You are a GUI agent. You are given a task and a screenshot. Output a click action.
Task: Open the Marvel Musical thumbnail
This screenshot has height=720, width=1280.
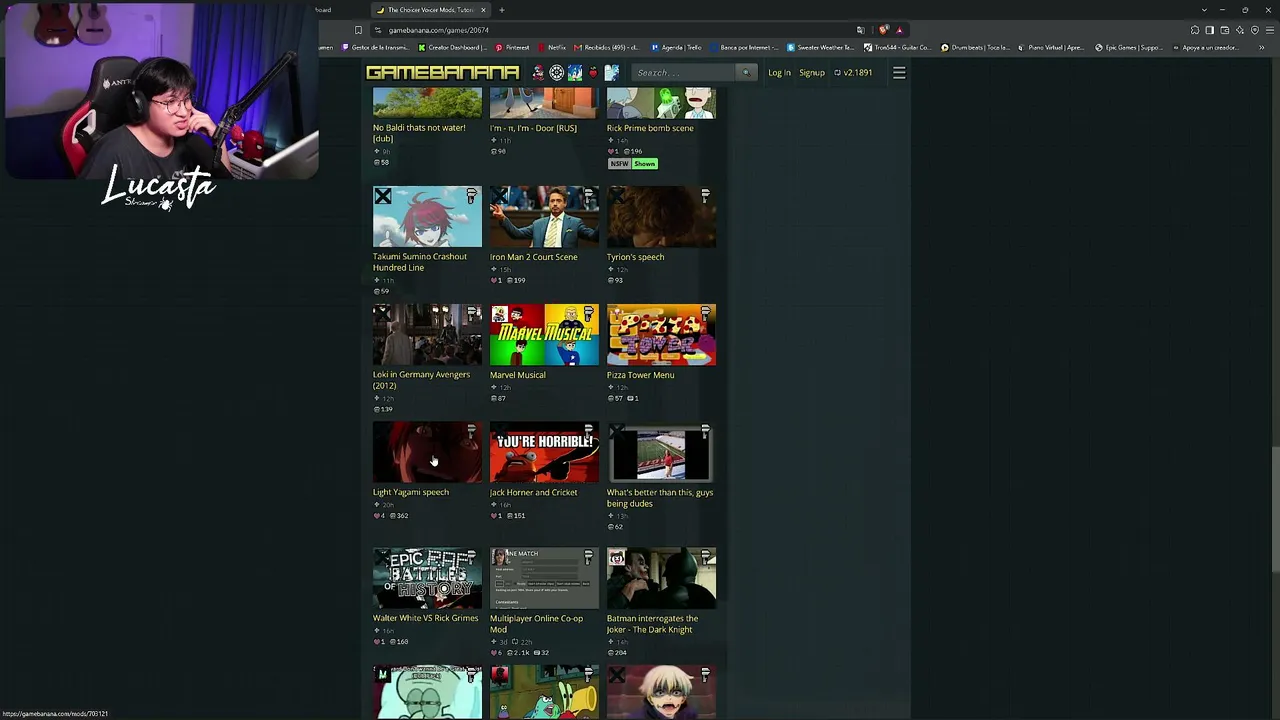click(x=544, y=335)
